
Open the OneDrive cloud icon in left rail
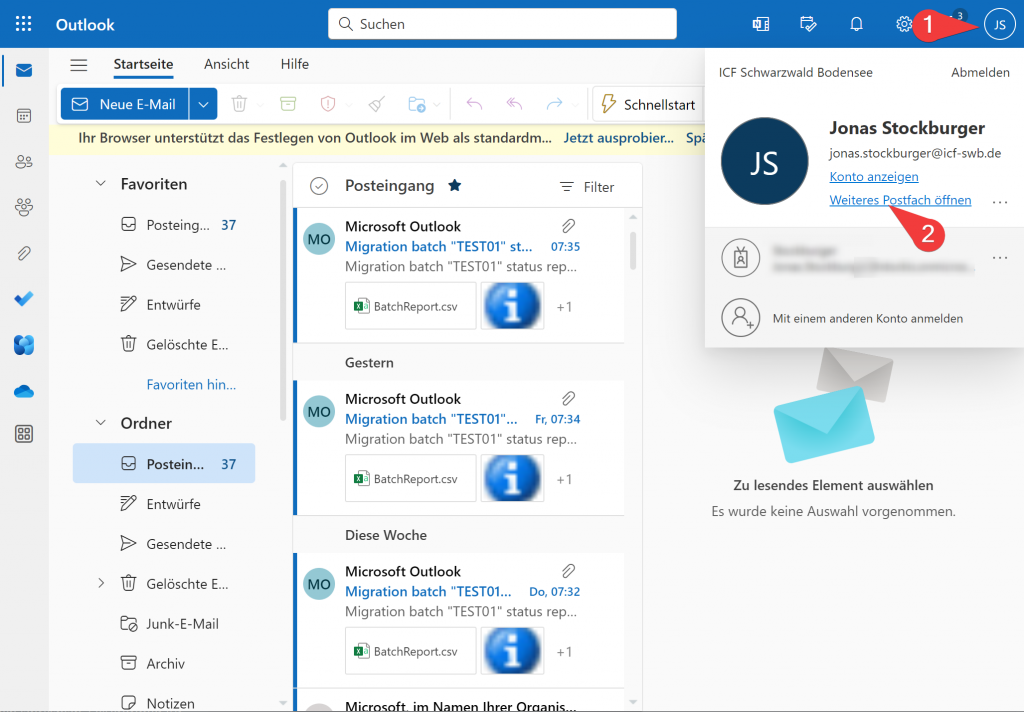pyautogui.click(x=24, y=391)
